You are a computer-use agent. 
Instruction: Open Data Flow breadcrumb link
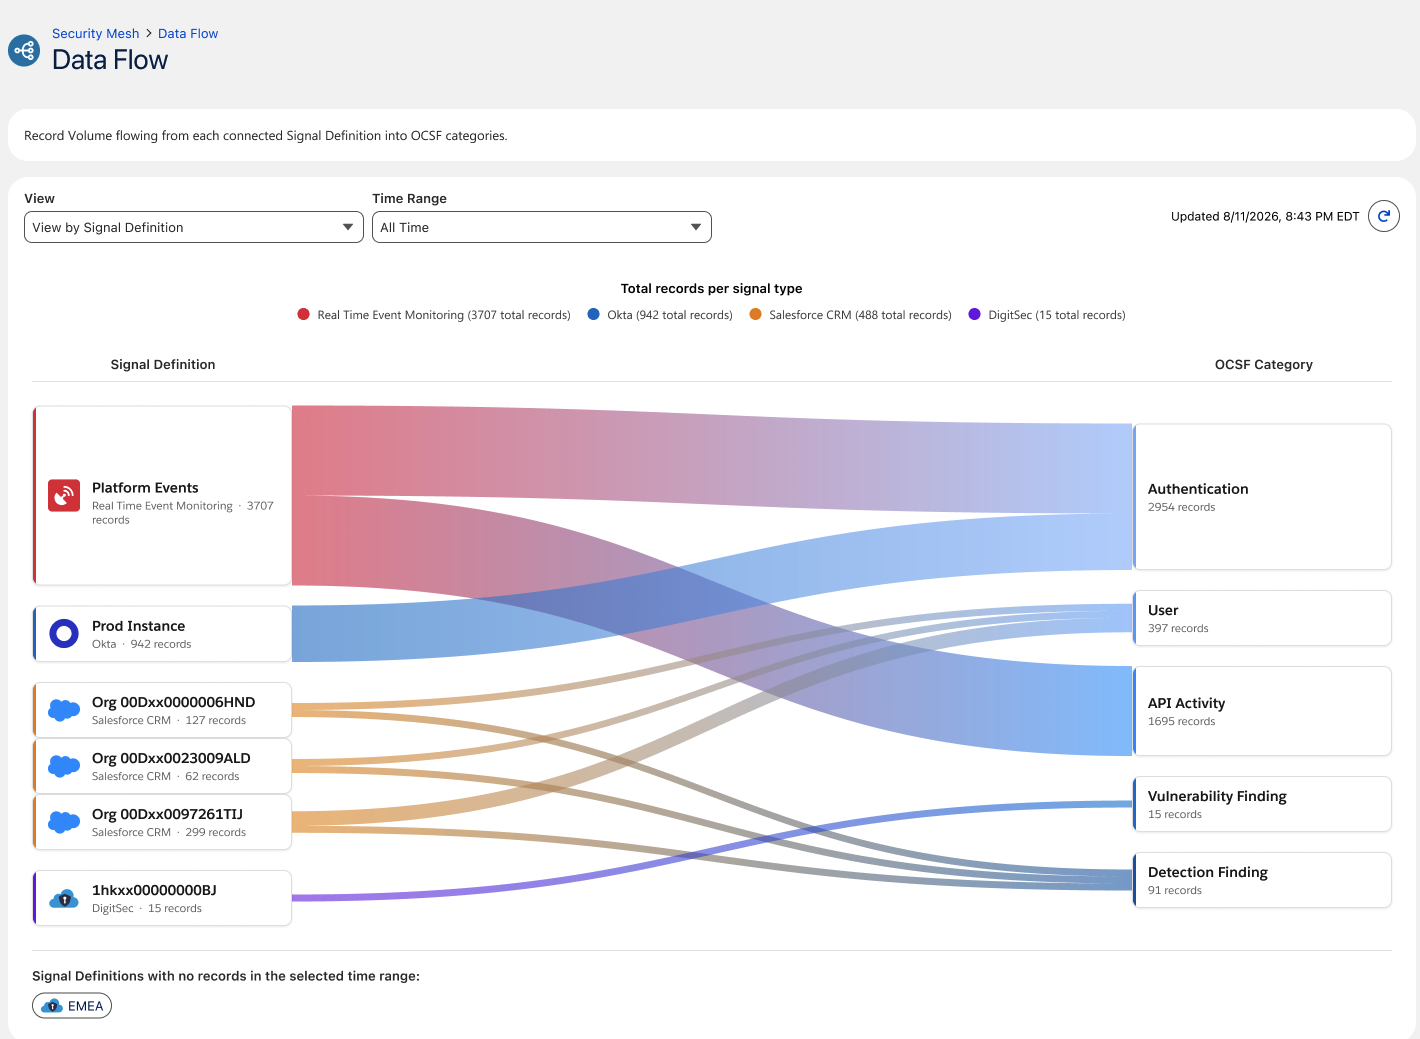pyautogui.click(x=188, y=33)
